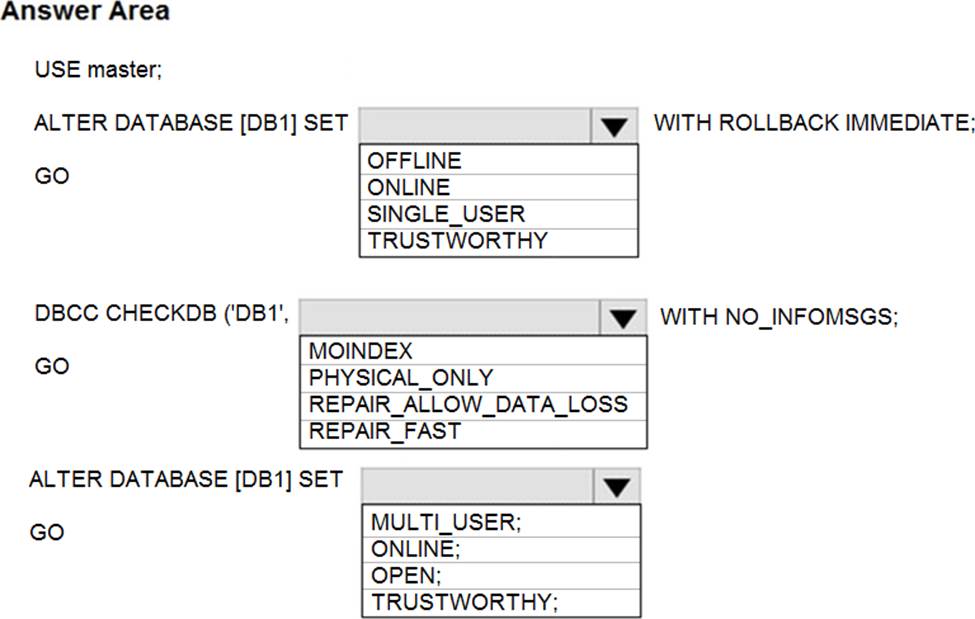Click the first SET combo box field

tap(475, 126)
